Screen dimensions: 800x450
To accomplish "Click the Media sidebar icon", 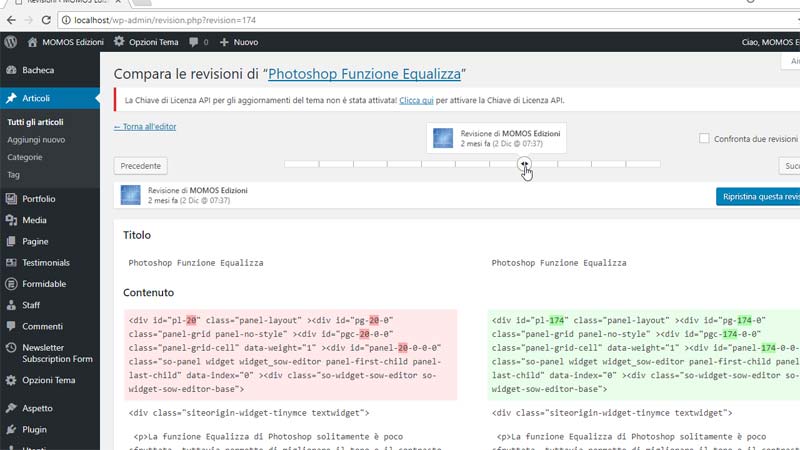I will 11,220.
